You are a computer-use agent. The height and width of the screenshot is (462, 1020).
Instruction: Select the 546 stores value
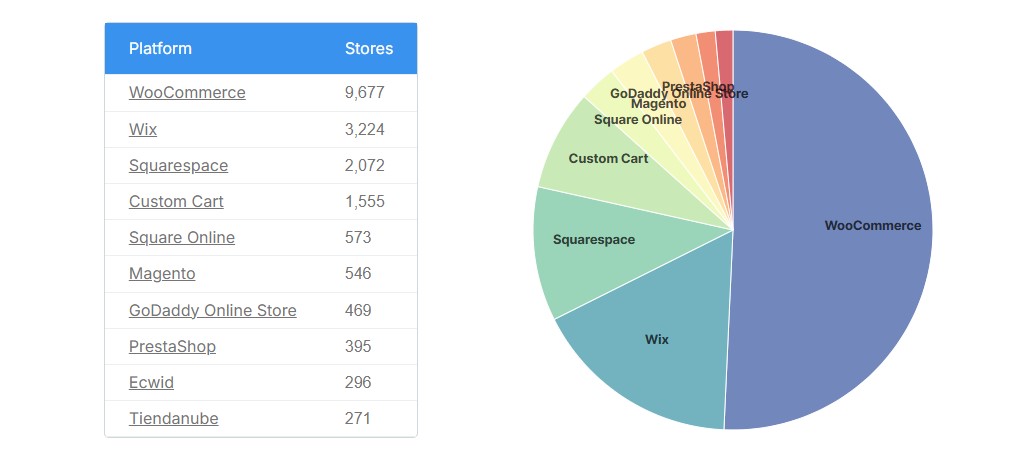358,273
